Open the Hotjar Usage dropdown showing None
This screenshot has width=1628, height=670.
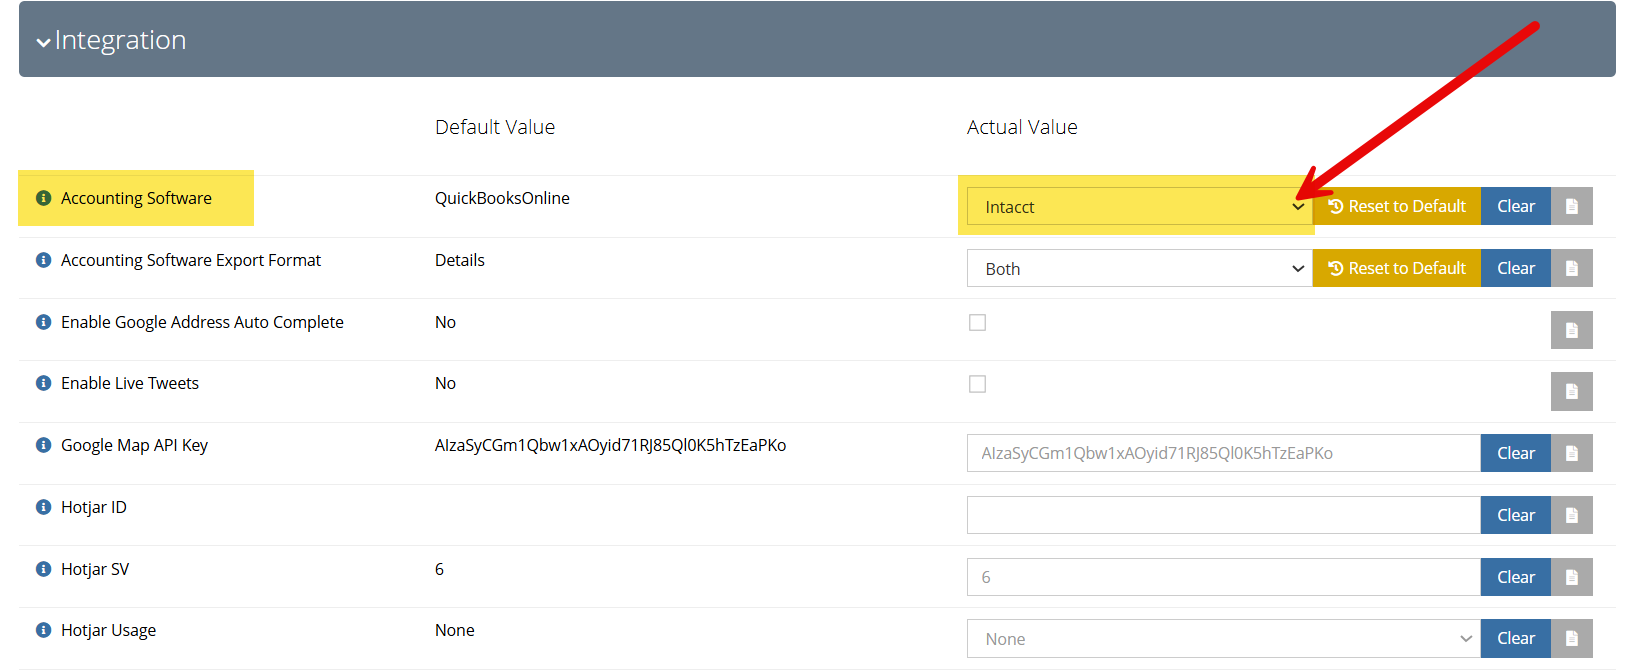[1223, 638]
